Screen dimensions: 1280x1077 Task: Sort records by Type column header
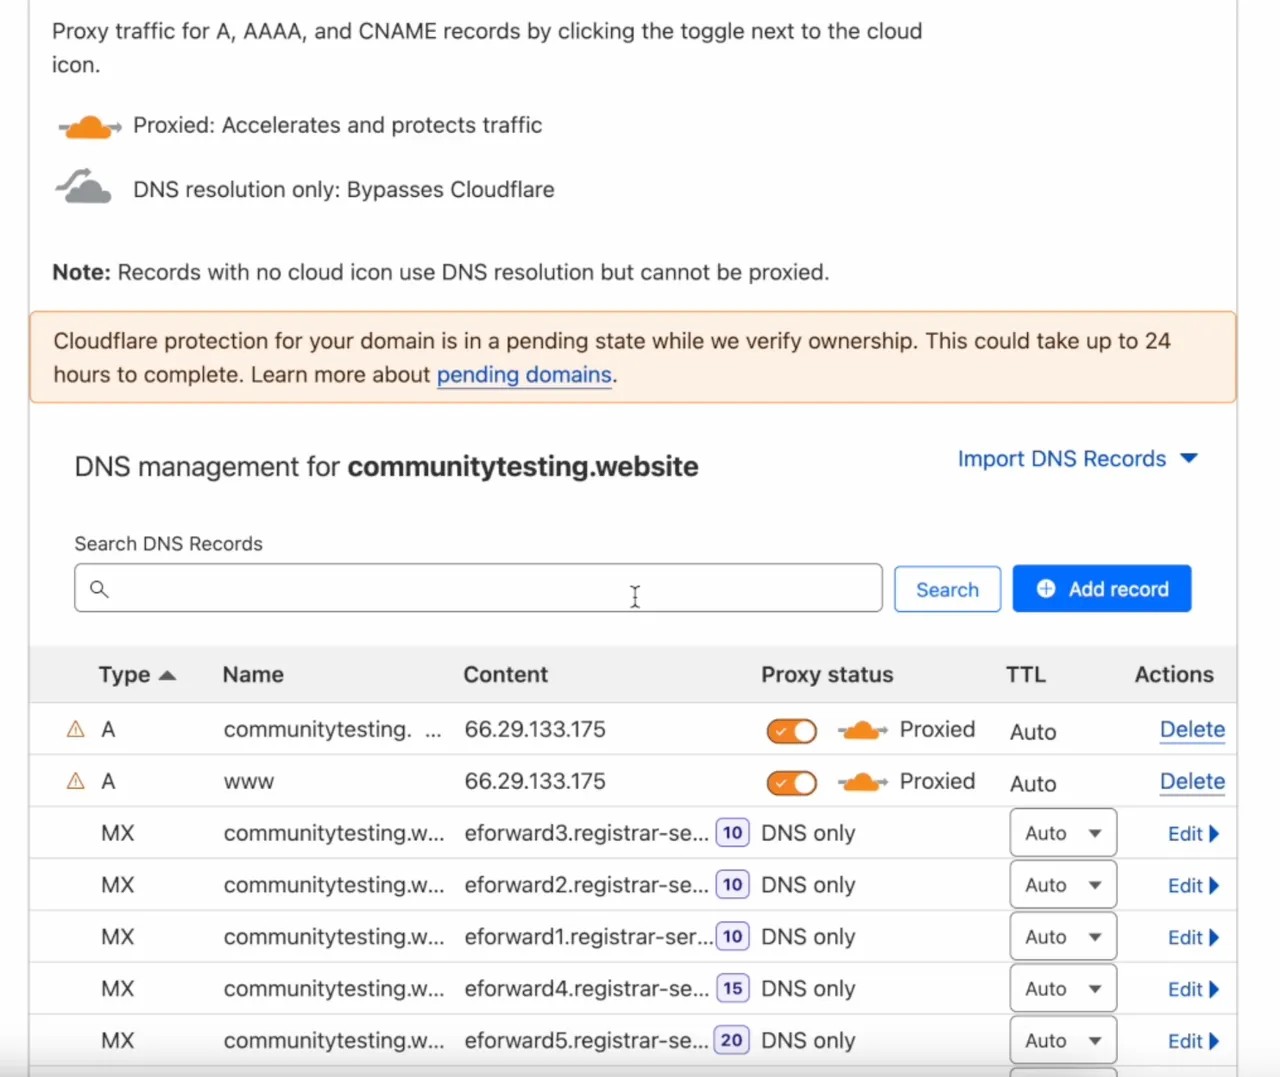coord(137,675)
